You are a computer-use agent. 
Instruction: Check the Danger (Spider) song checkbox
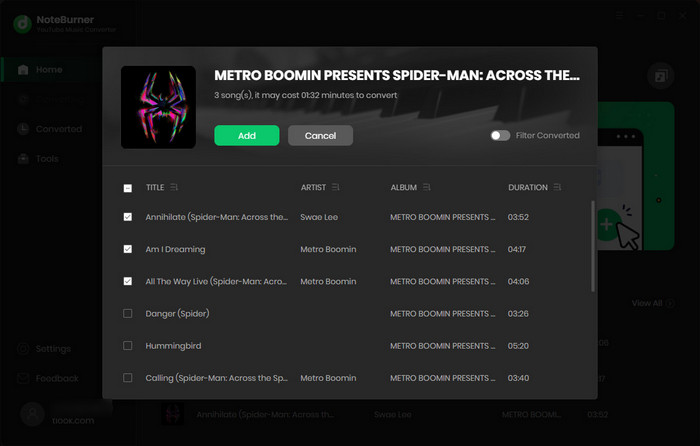click(127, 314)
